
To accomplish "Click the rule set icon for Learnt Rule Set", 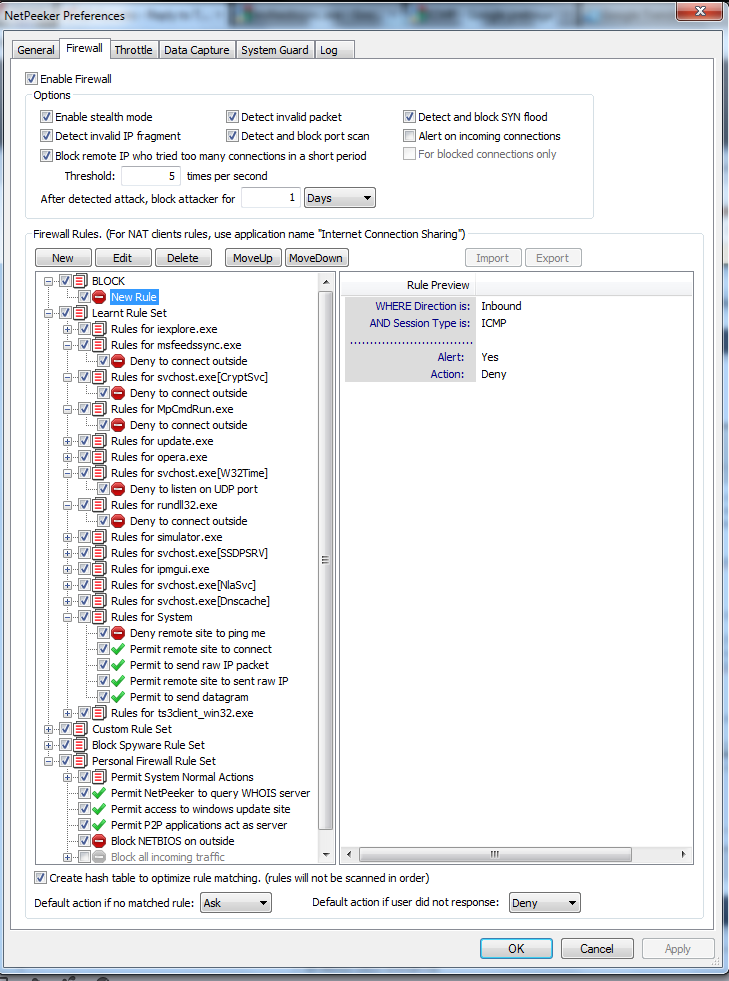I will pyautogui.click(x=80, y=313).
